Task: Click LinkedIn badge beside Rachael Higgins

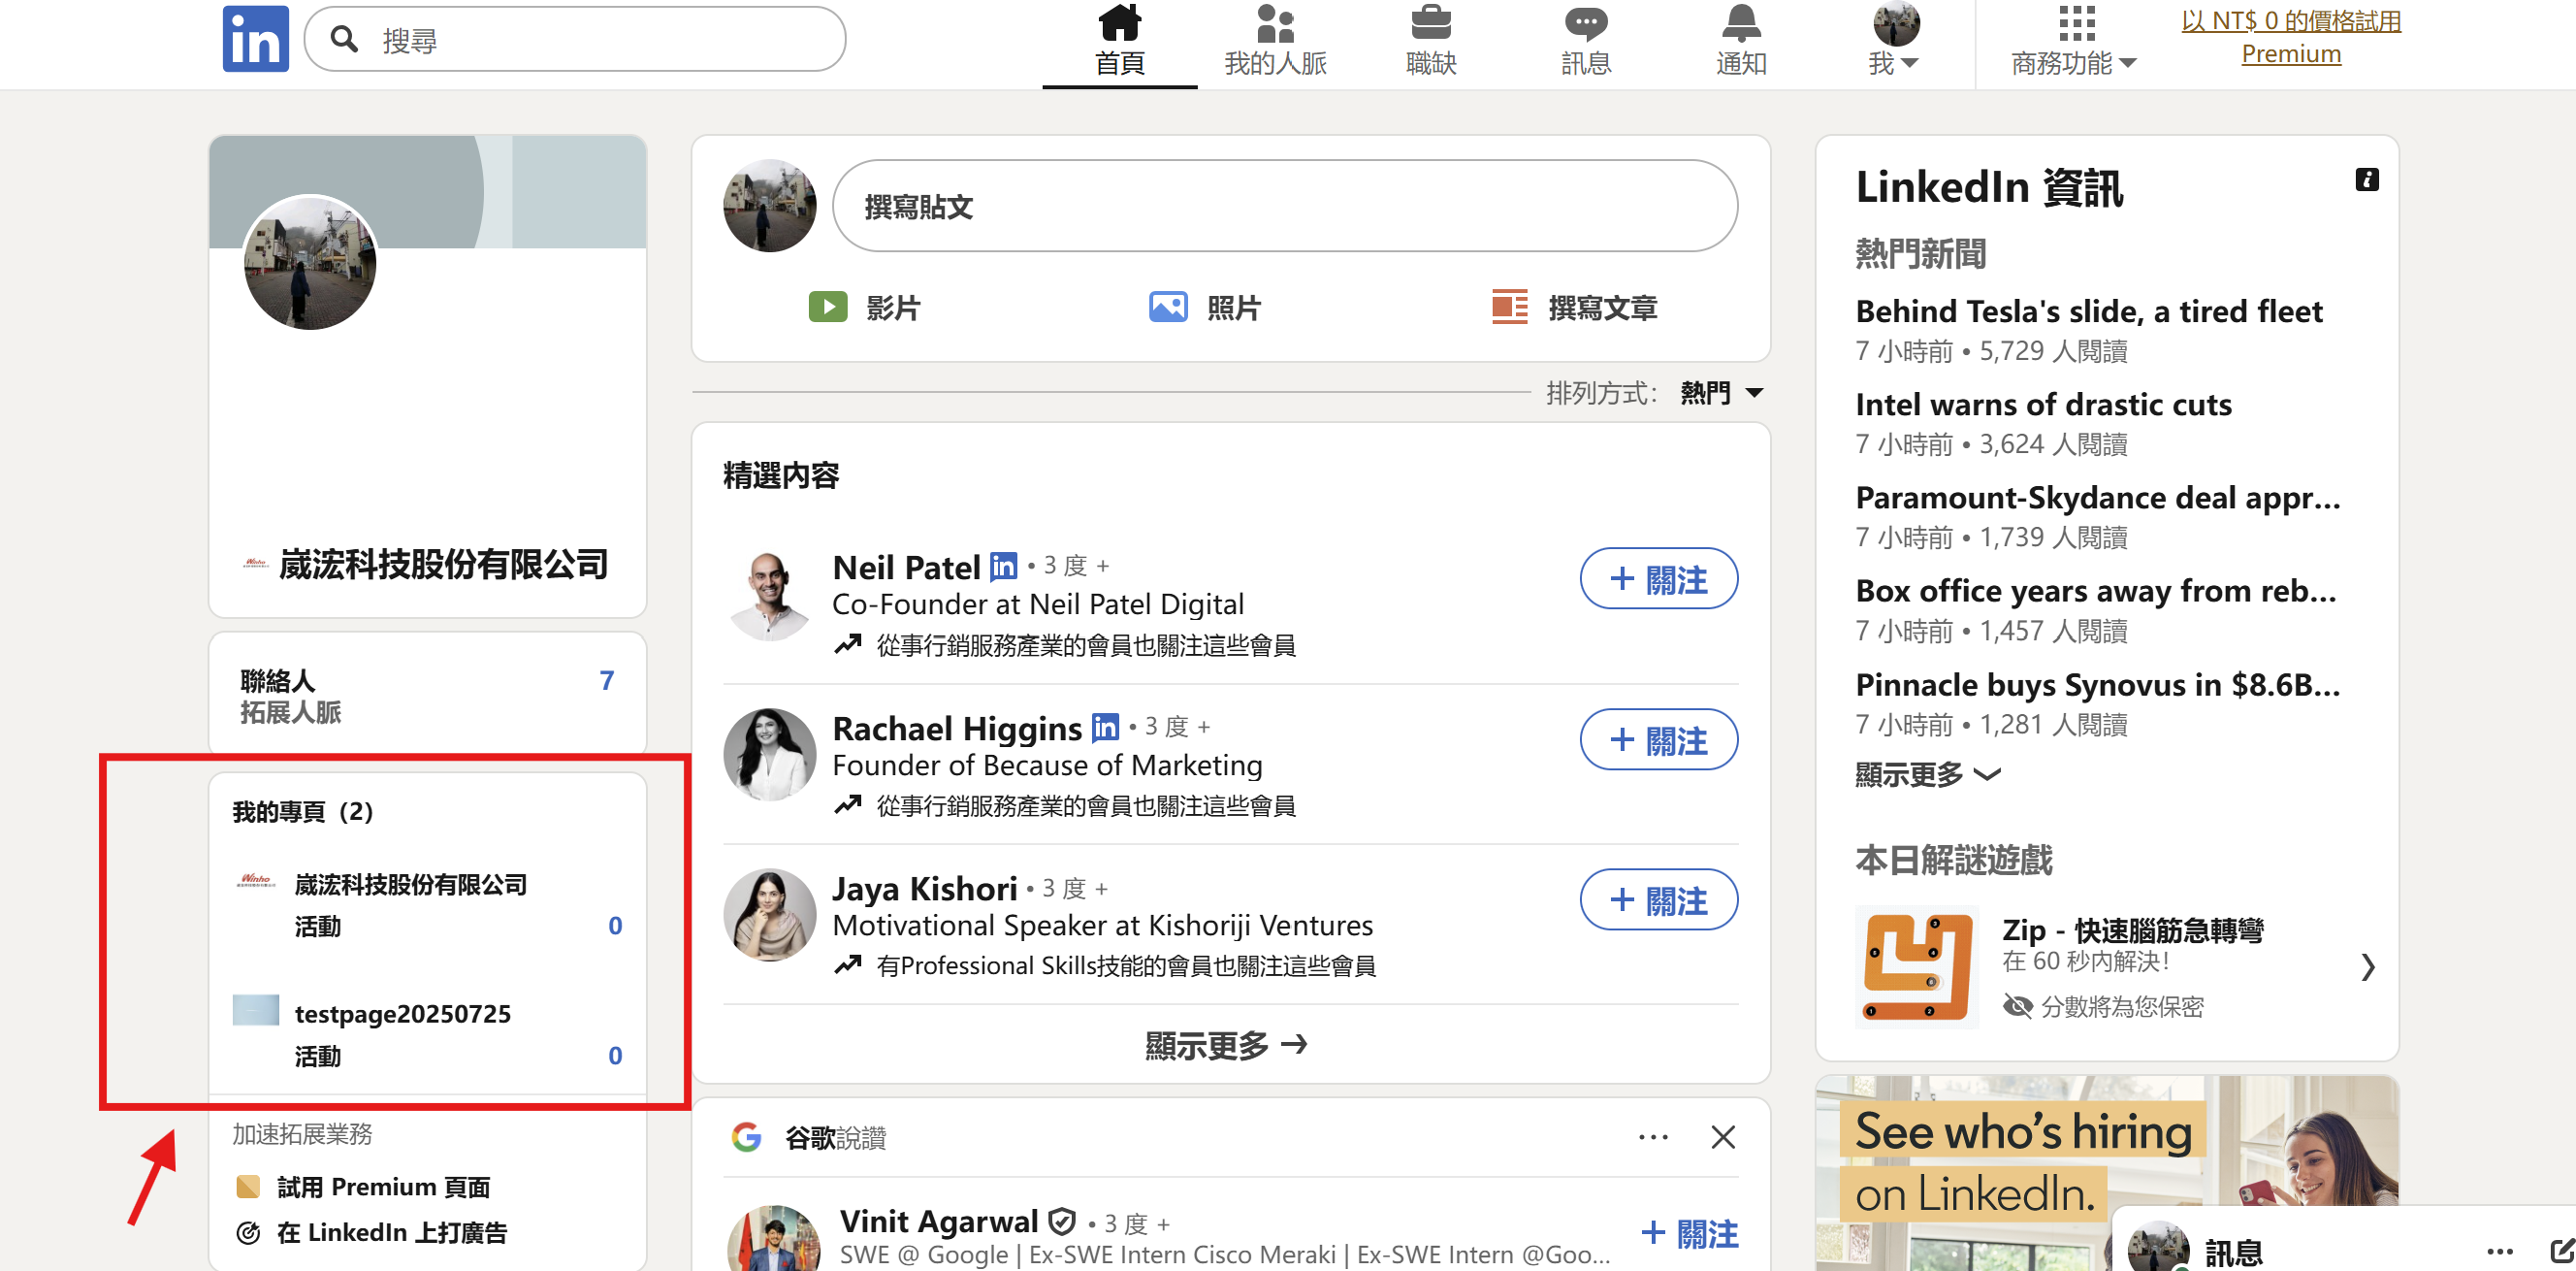Action: pos(1105,728)
